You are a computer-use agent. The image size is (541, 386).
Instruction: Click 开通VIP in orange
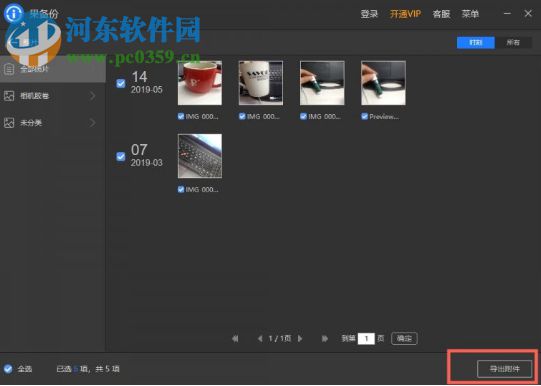click(x=405, y=14)
